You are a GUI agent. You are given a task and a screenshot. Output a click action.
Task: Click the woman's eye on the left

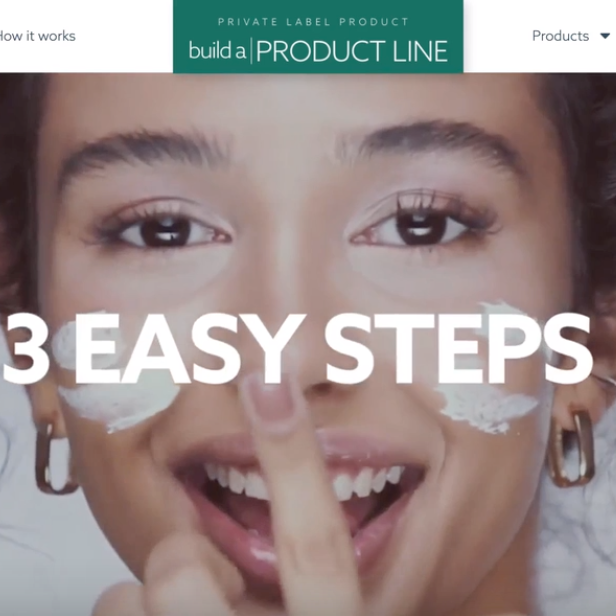(x=165, y=232)
